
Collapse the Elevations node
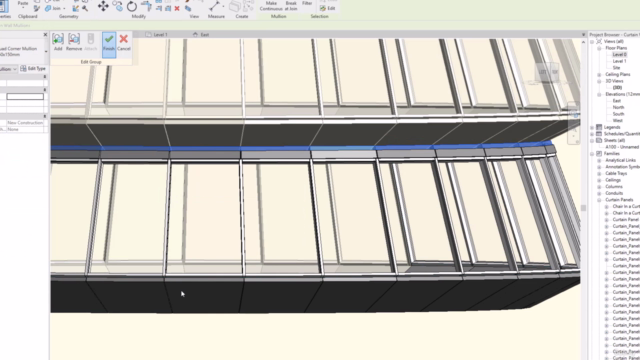[599, 94]
